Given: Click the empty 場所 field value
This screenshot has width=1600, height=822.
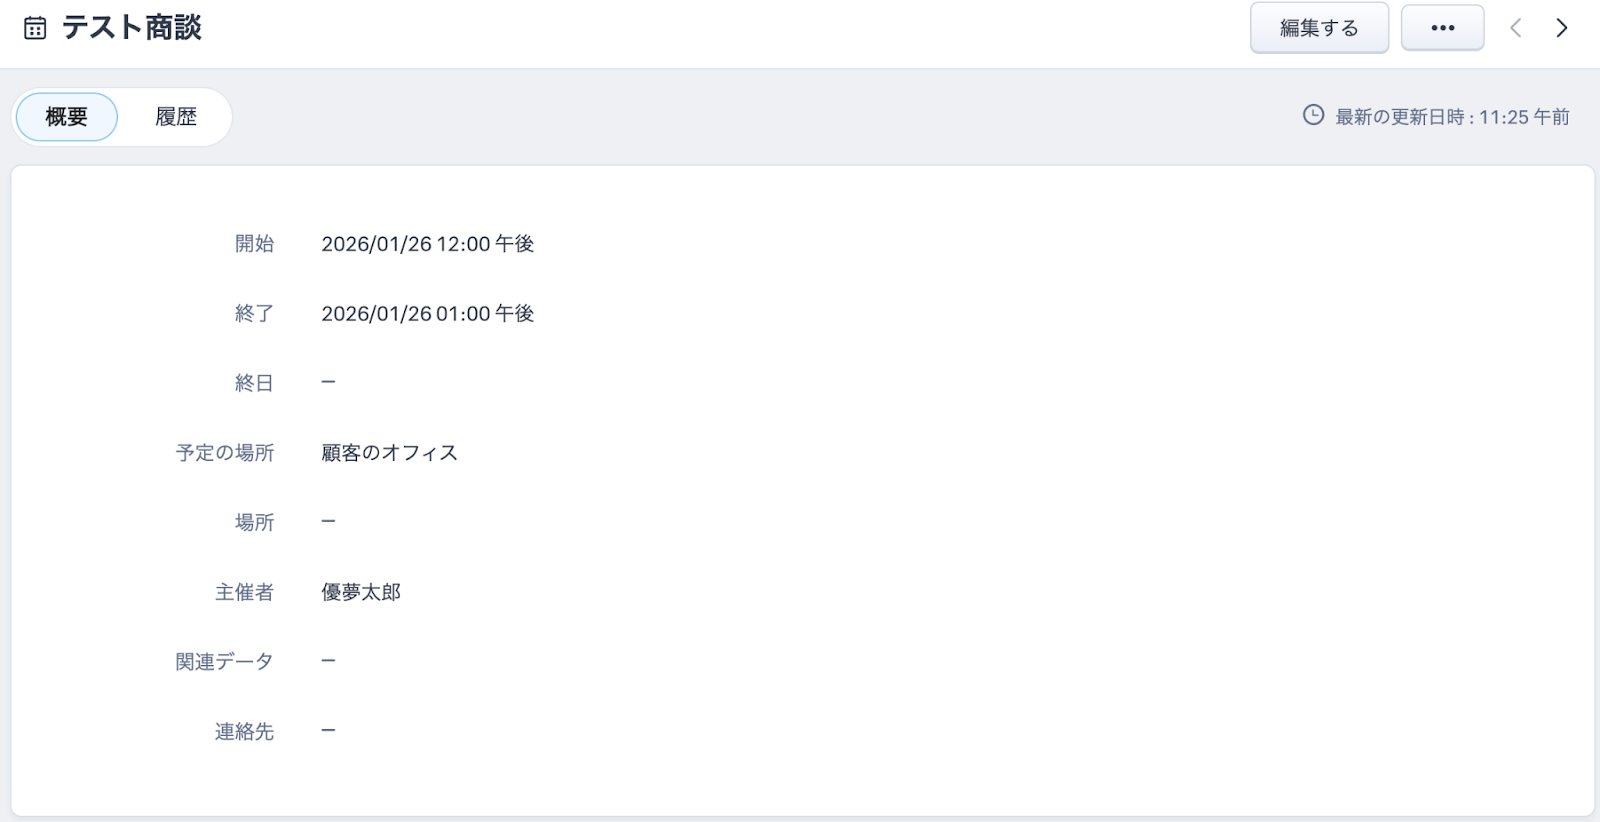Looking at the screenshot, I should [328, 522].
